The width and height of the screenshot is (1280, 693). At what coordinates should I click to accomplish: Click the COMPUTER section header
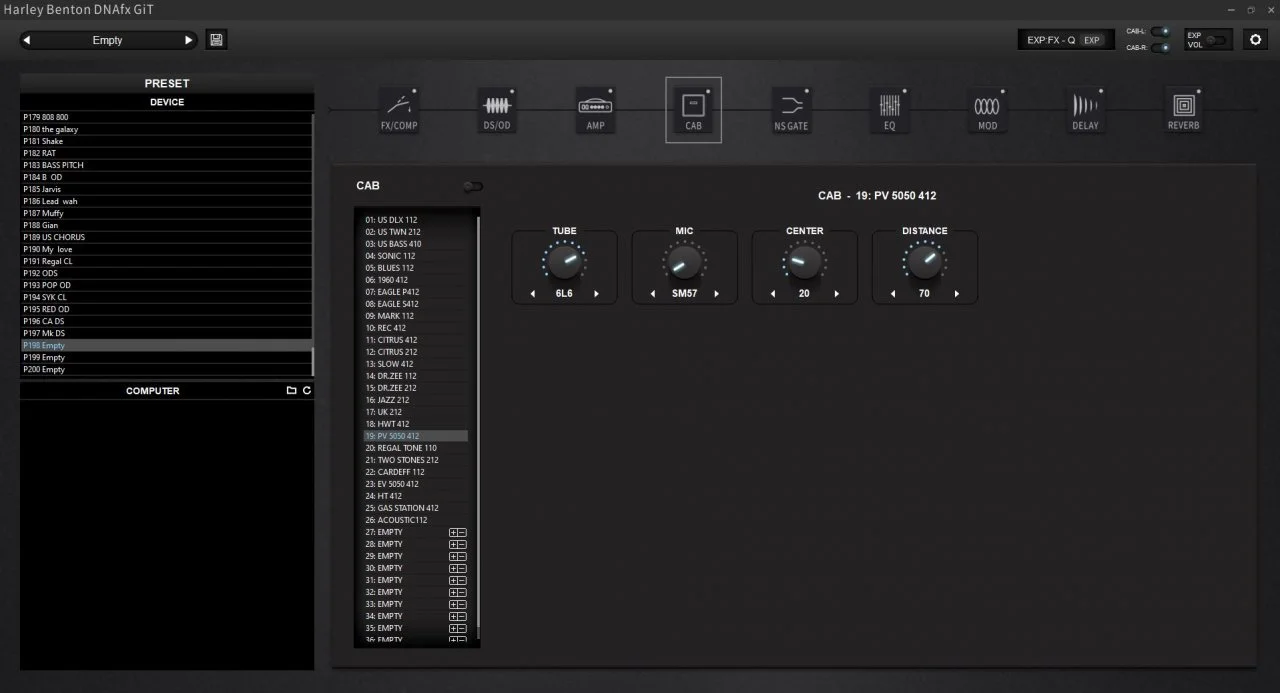pyautogui.click(x=153, y=391)
